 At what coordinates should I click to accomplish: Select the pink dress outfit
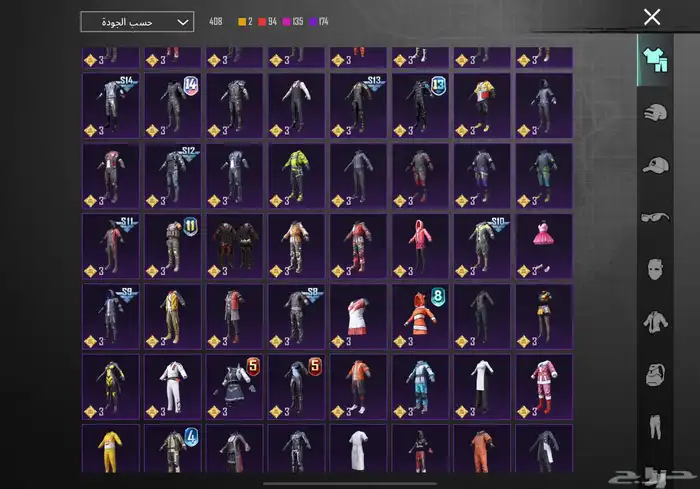pos(544,246)
